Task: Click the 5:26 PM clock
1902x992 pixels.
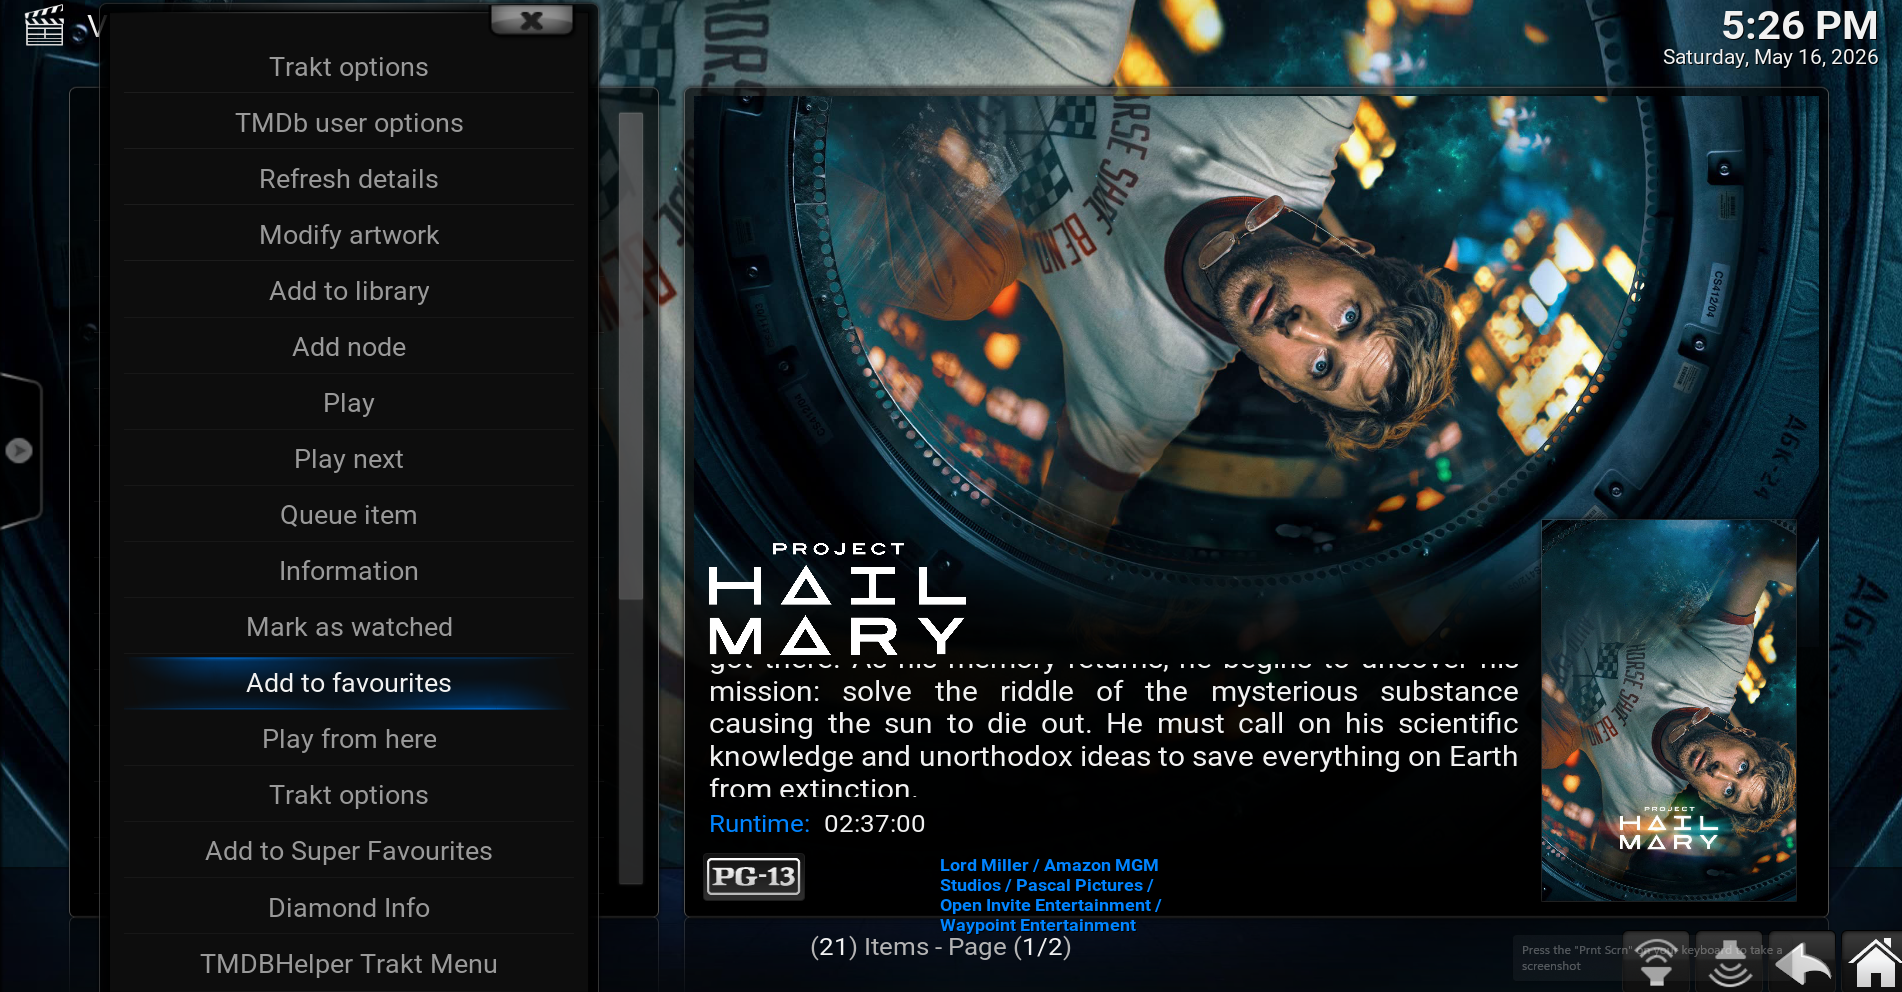Action: point(1799,25)
